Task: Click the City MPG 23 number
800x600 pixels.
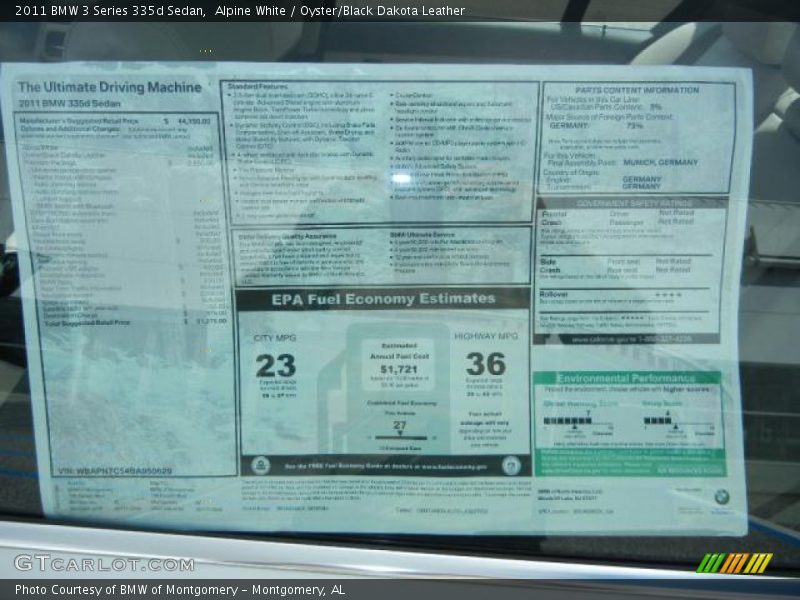Action: click(275, 366)
